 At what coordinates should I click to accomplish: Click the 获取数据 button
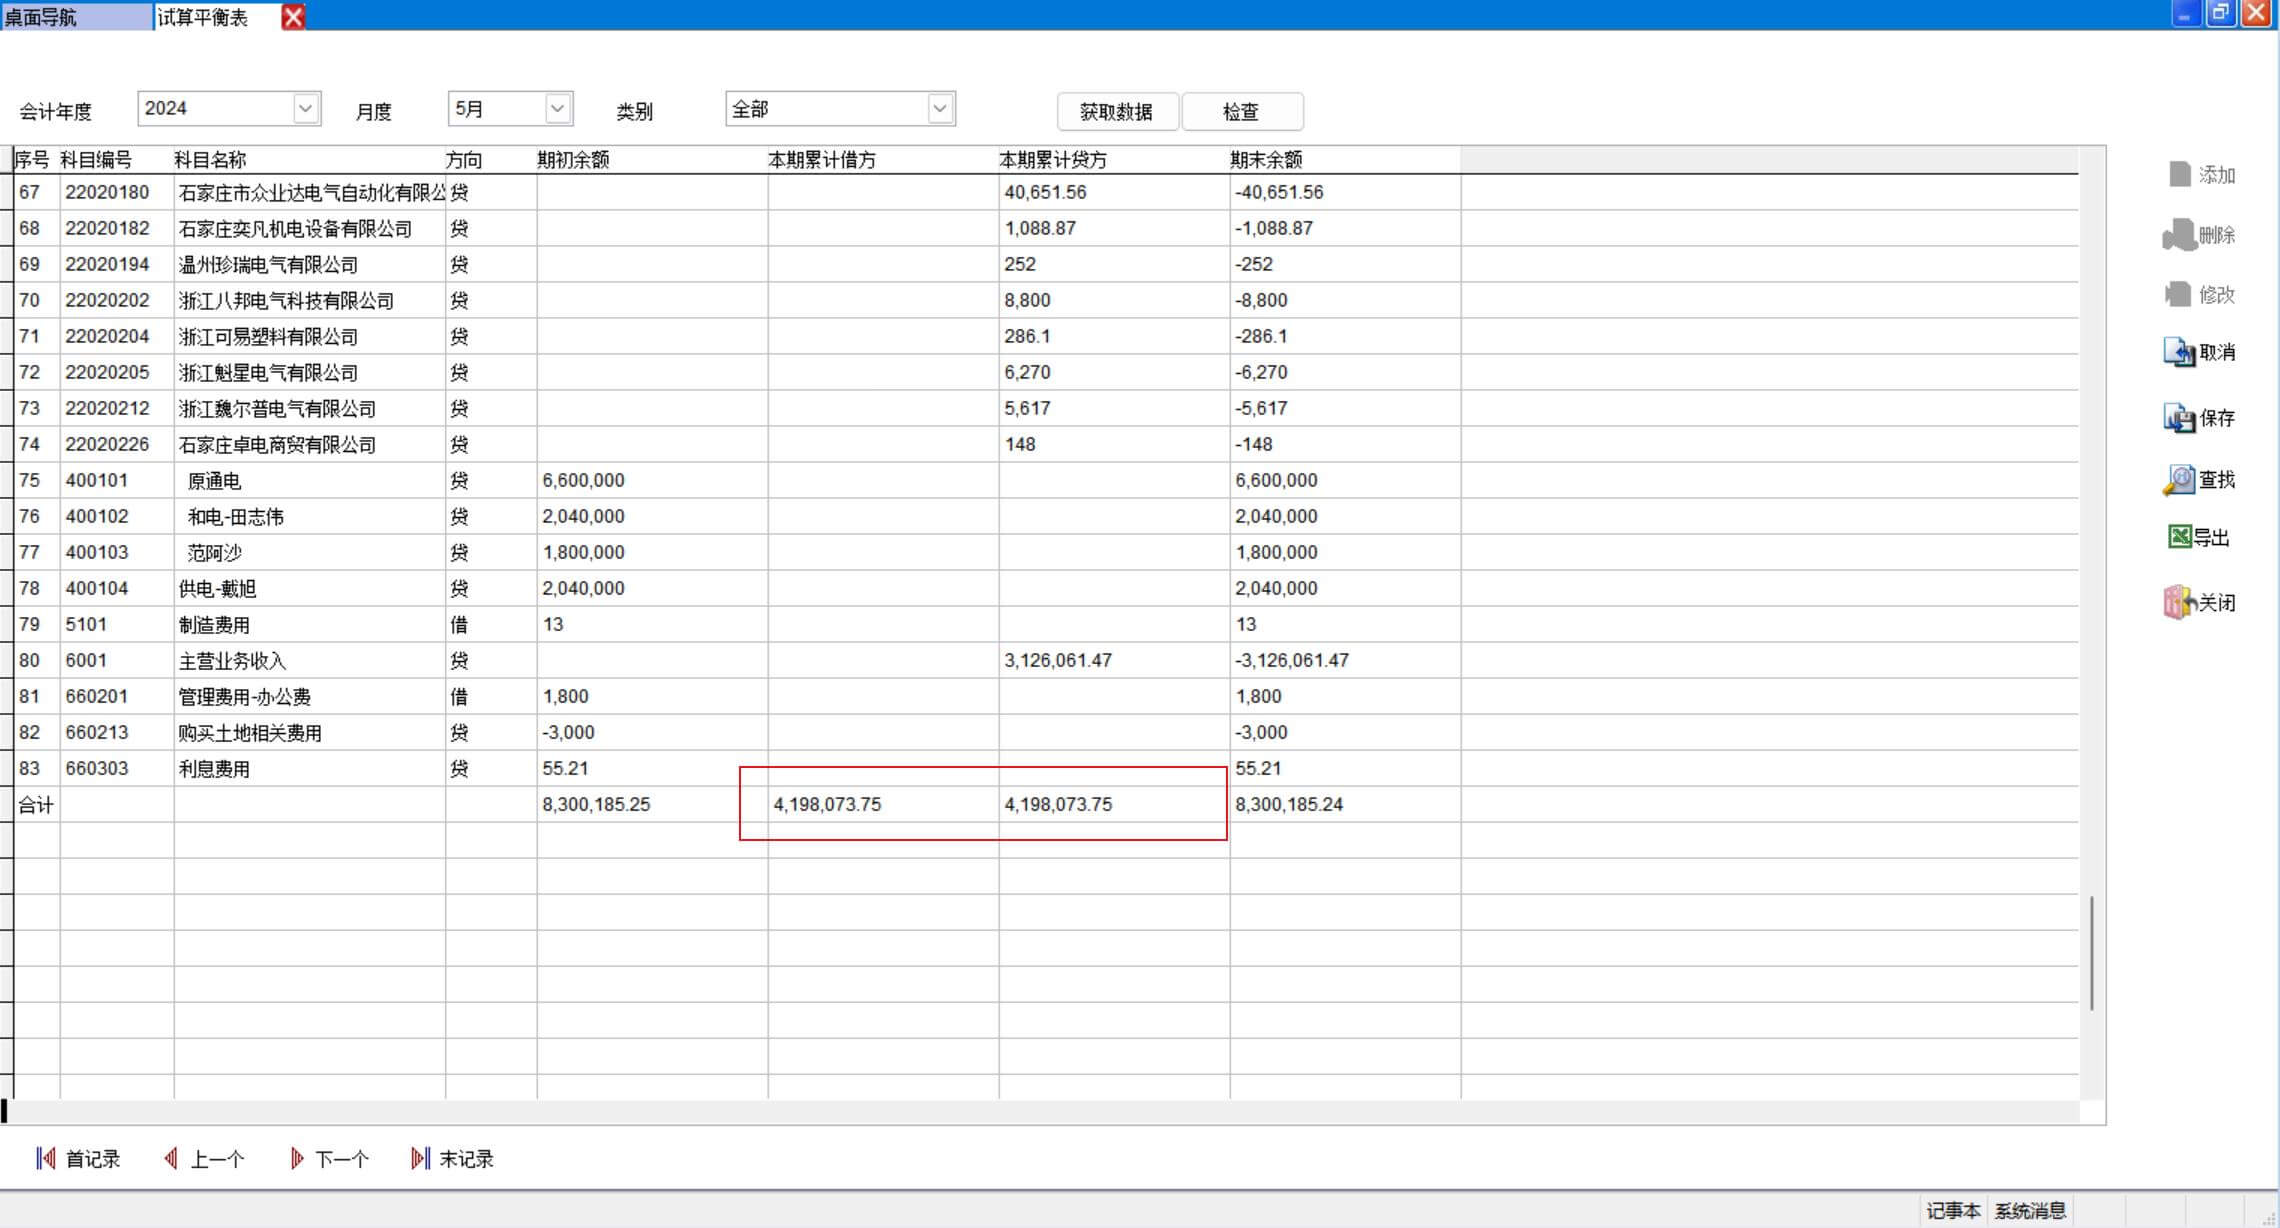[1116, 112]
